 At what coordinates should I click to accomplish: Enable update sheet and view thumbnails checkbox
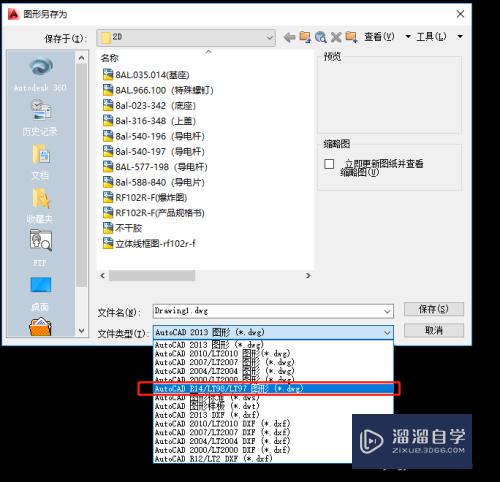click(x=329, y=164)
